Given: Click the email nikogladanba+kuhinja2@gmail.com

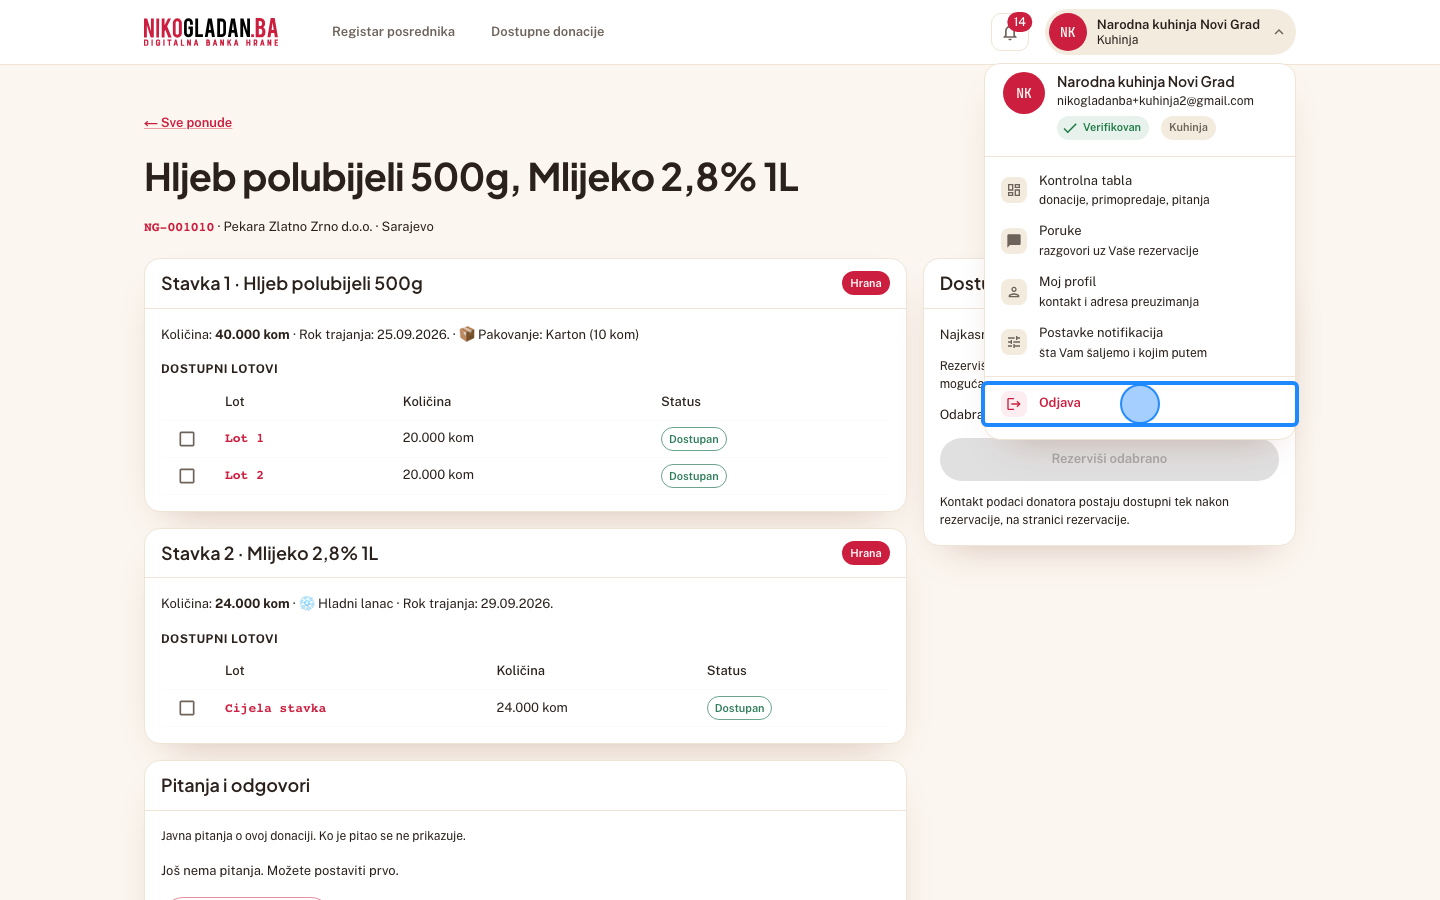Looking at the screenshot, I should click(x=1155, y=101).
